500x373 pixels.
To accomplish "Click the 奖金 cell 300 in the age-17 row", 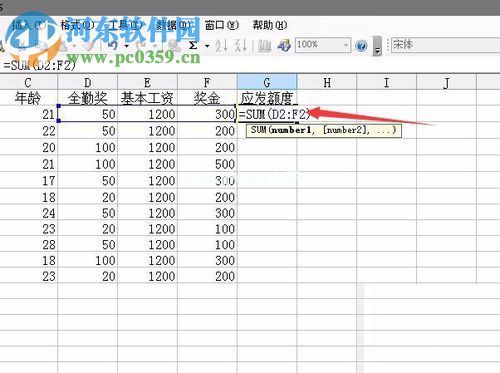I will click(x=207, y=181).
